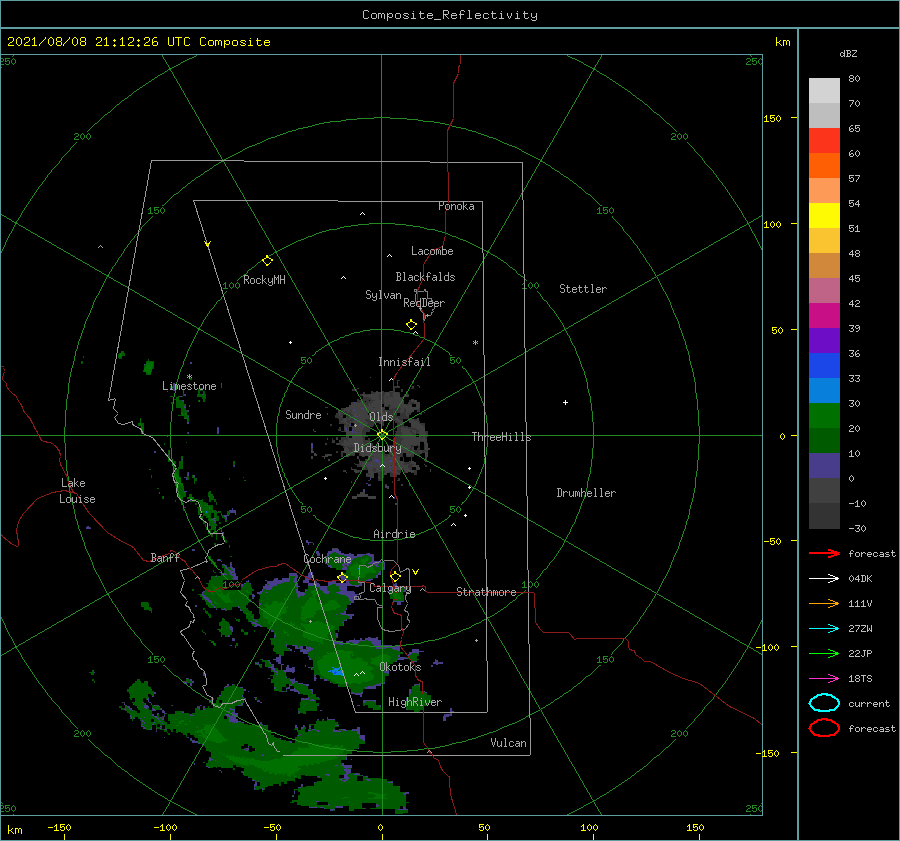Screen dimensions: 900x841
Task: Click the -100 tick on bottom axis
Action: click(x=165, y=828)
